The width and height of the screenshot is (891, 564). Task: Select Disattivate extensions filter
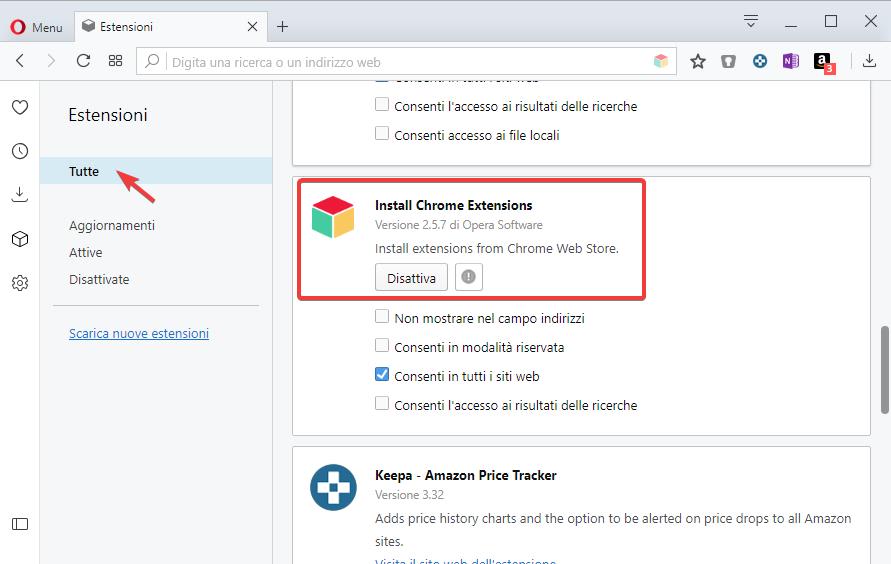[x=99, y=279]
